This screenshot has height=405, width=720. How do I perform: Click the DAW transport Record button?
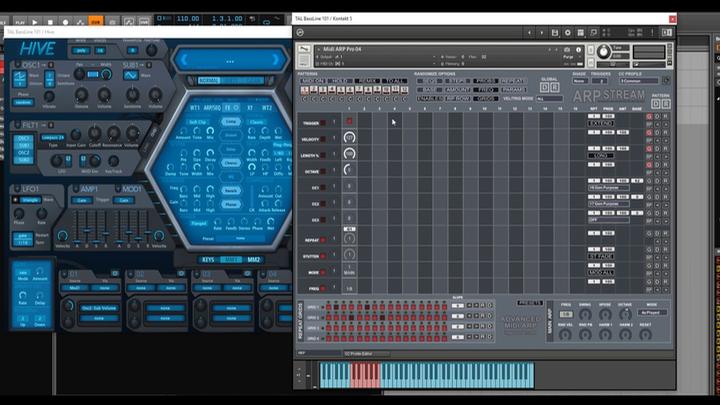click(65, 22)
